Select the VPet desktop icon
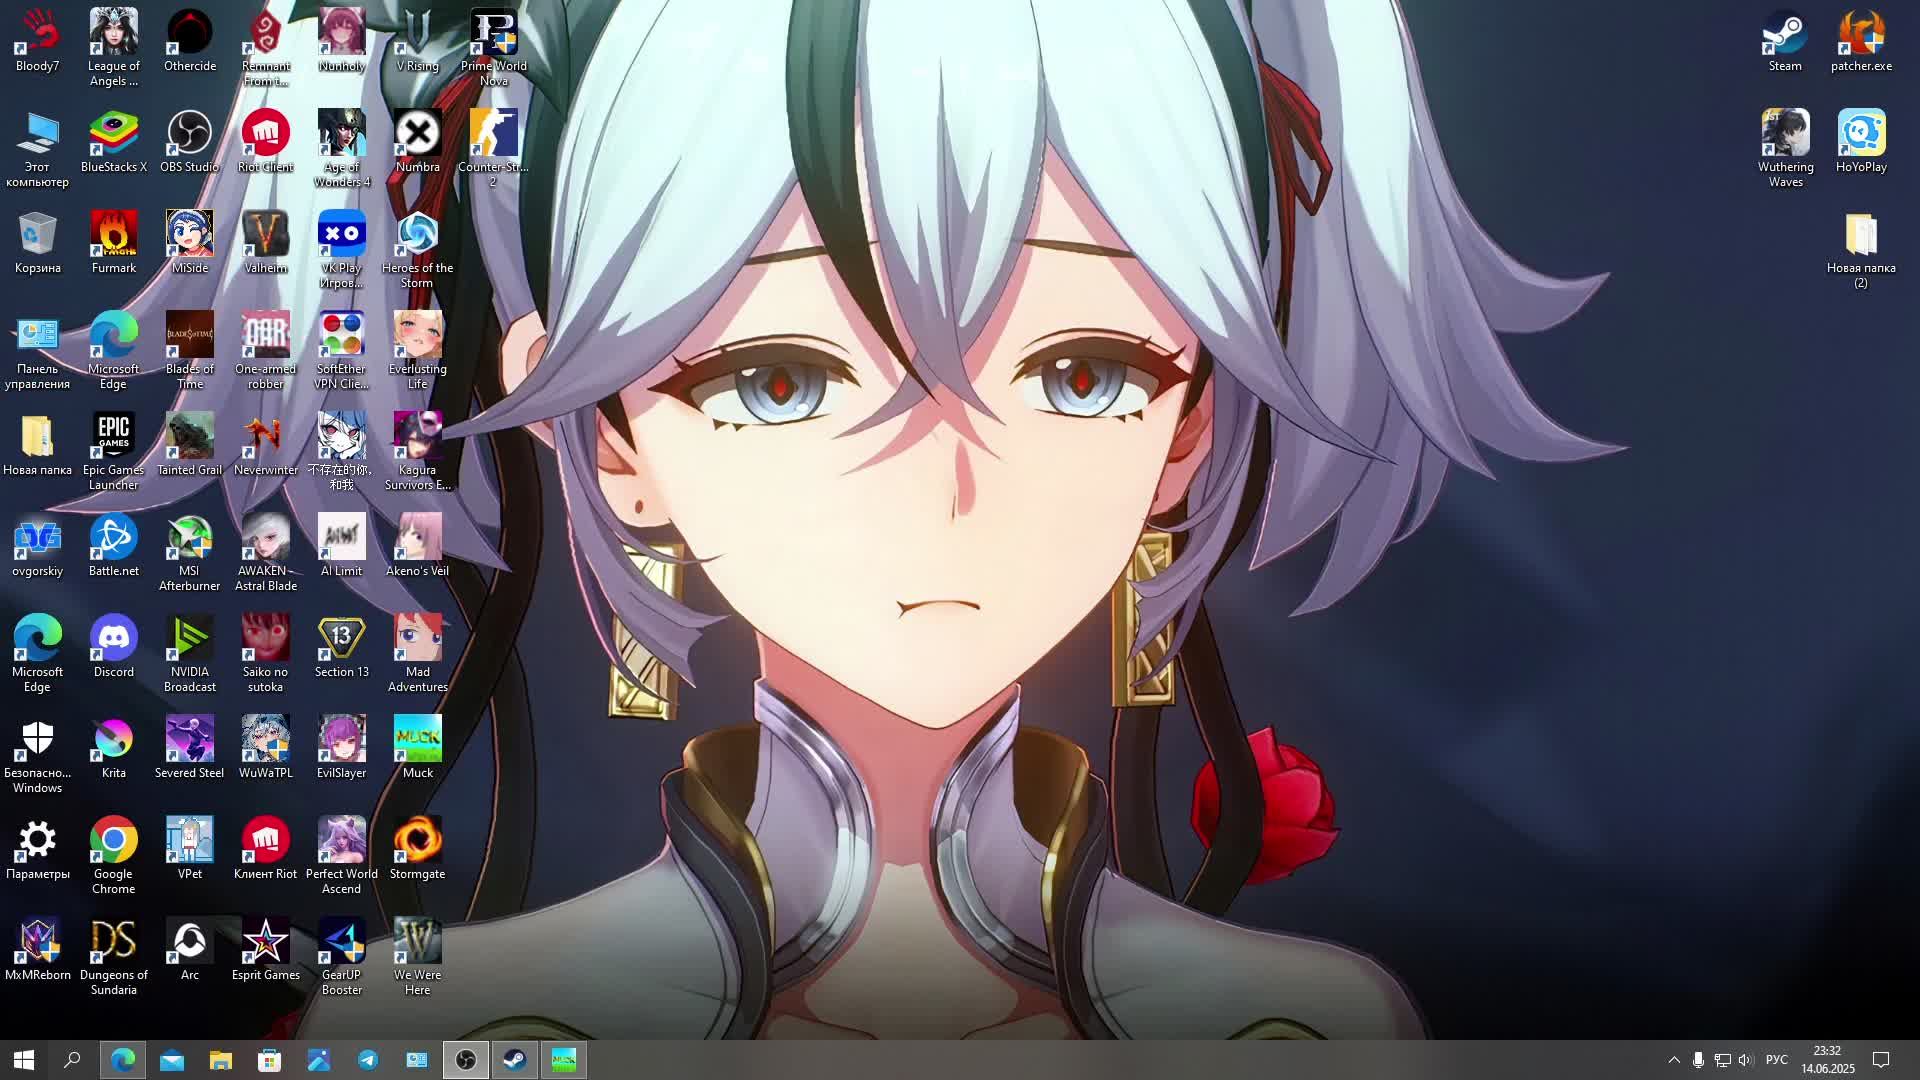The height and width of the screenshot is (1080, 1920). click(190, 849)
